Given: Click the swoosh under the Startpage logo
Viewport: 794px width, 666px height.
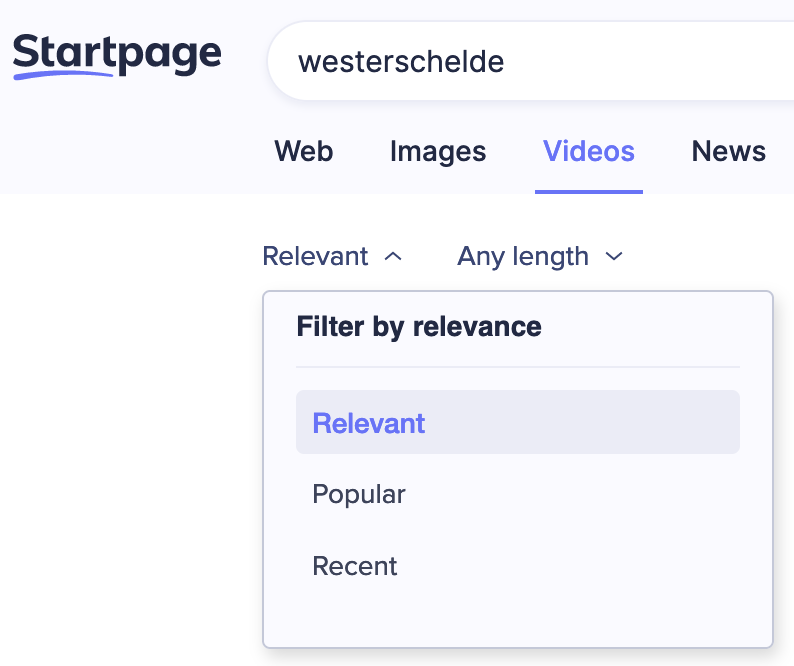Looking at the screenshot, I should [62, 75].
